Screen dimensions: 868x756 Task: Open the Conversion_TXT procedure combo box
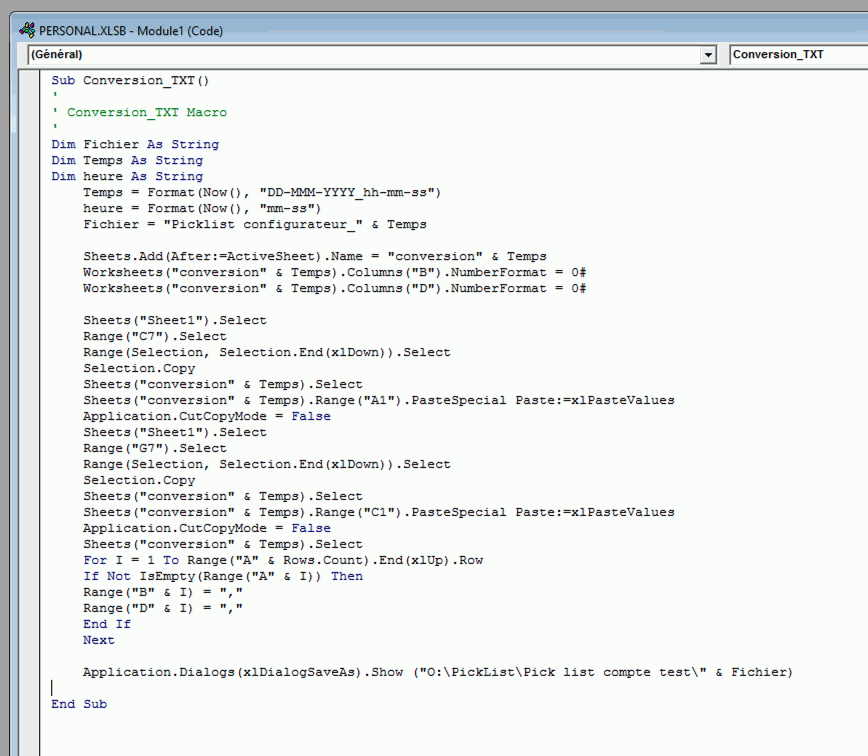797,54
